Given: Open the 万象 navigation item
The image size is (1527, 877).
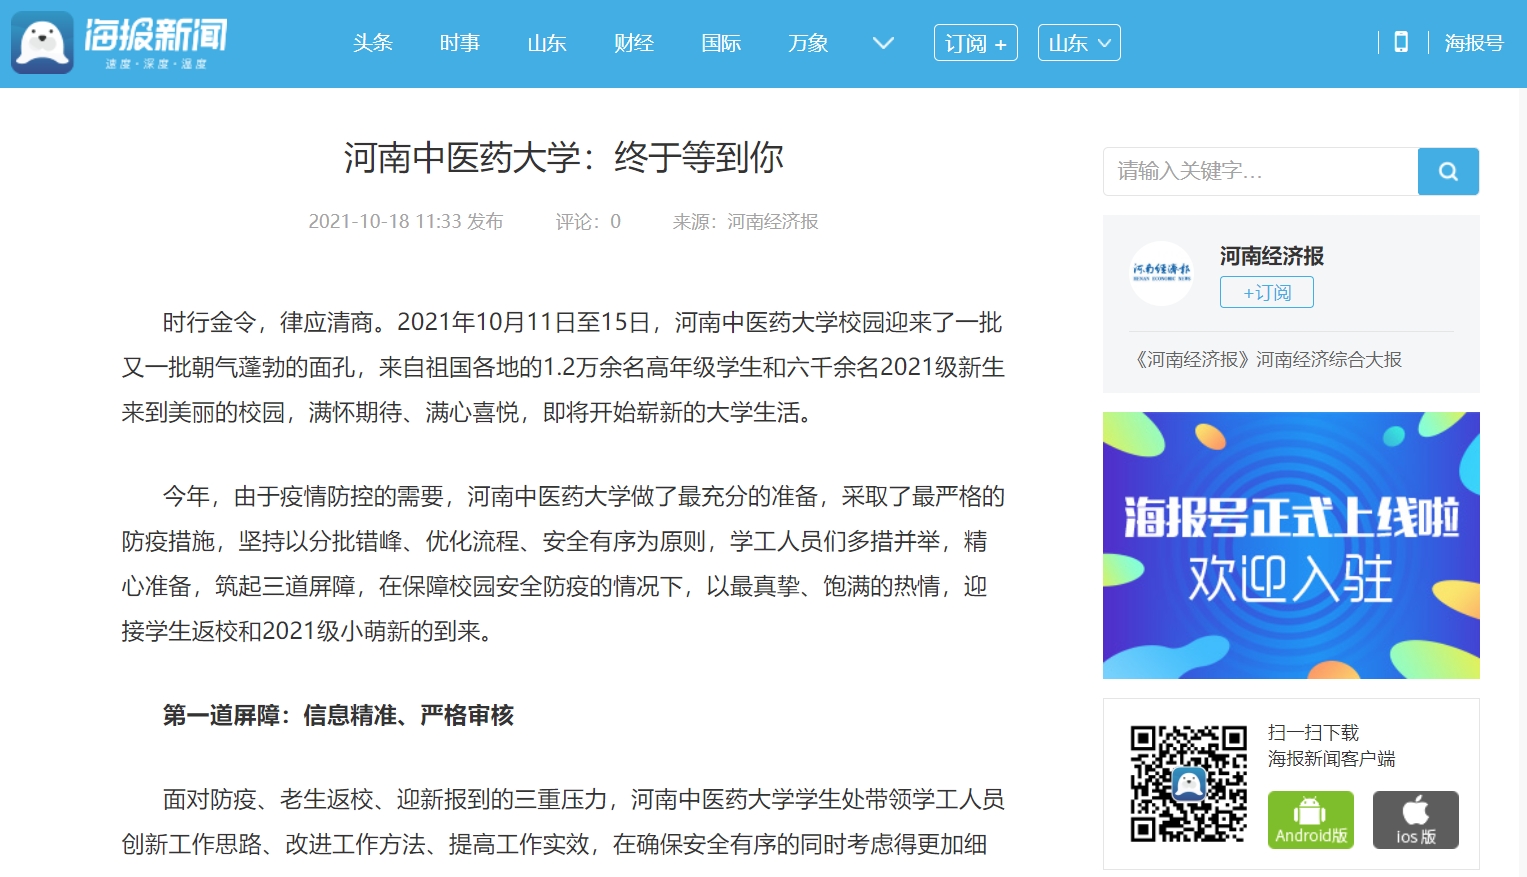Looking at the screenshot, I should [808, 43].
